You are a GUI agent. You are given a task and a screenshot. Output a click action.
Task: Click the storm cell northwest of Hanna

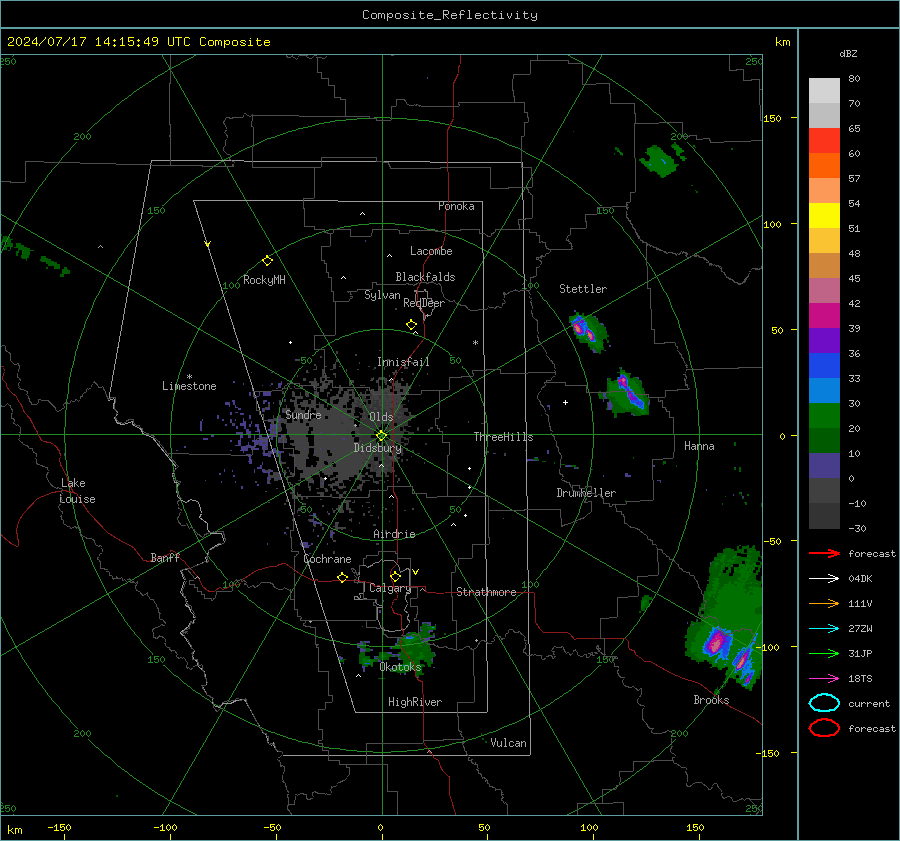(x=627, y=393)
